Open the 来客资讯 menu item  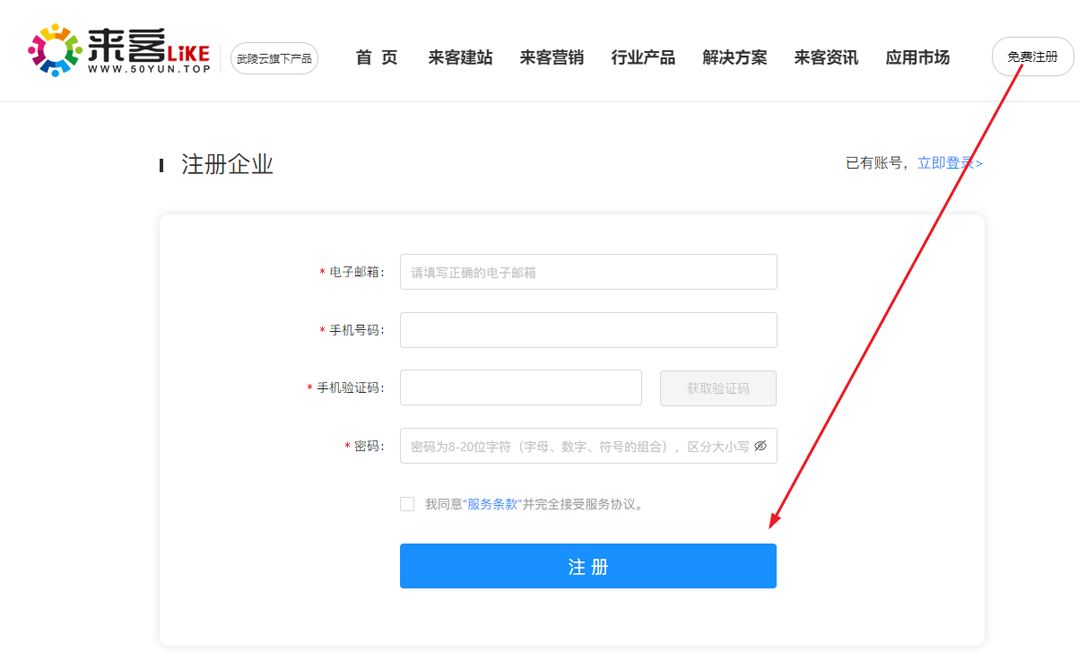pos(826,57)
